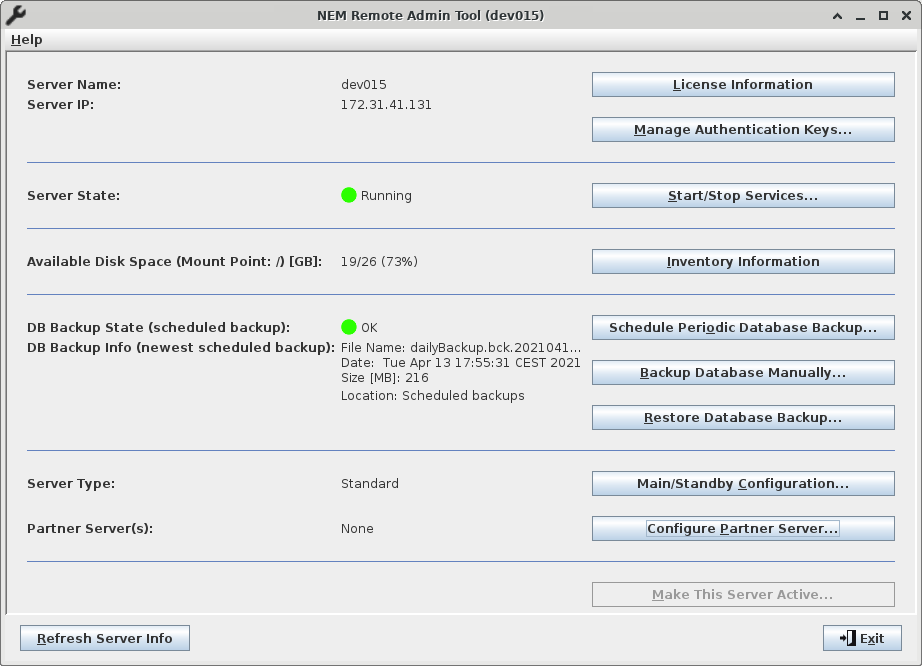The height and width of the screenshot is (666, 922).
Task: Click the server IP address value
Action: [x=386, y=105]
